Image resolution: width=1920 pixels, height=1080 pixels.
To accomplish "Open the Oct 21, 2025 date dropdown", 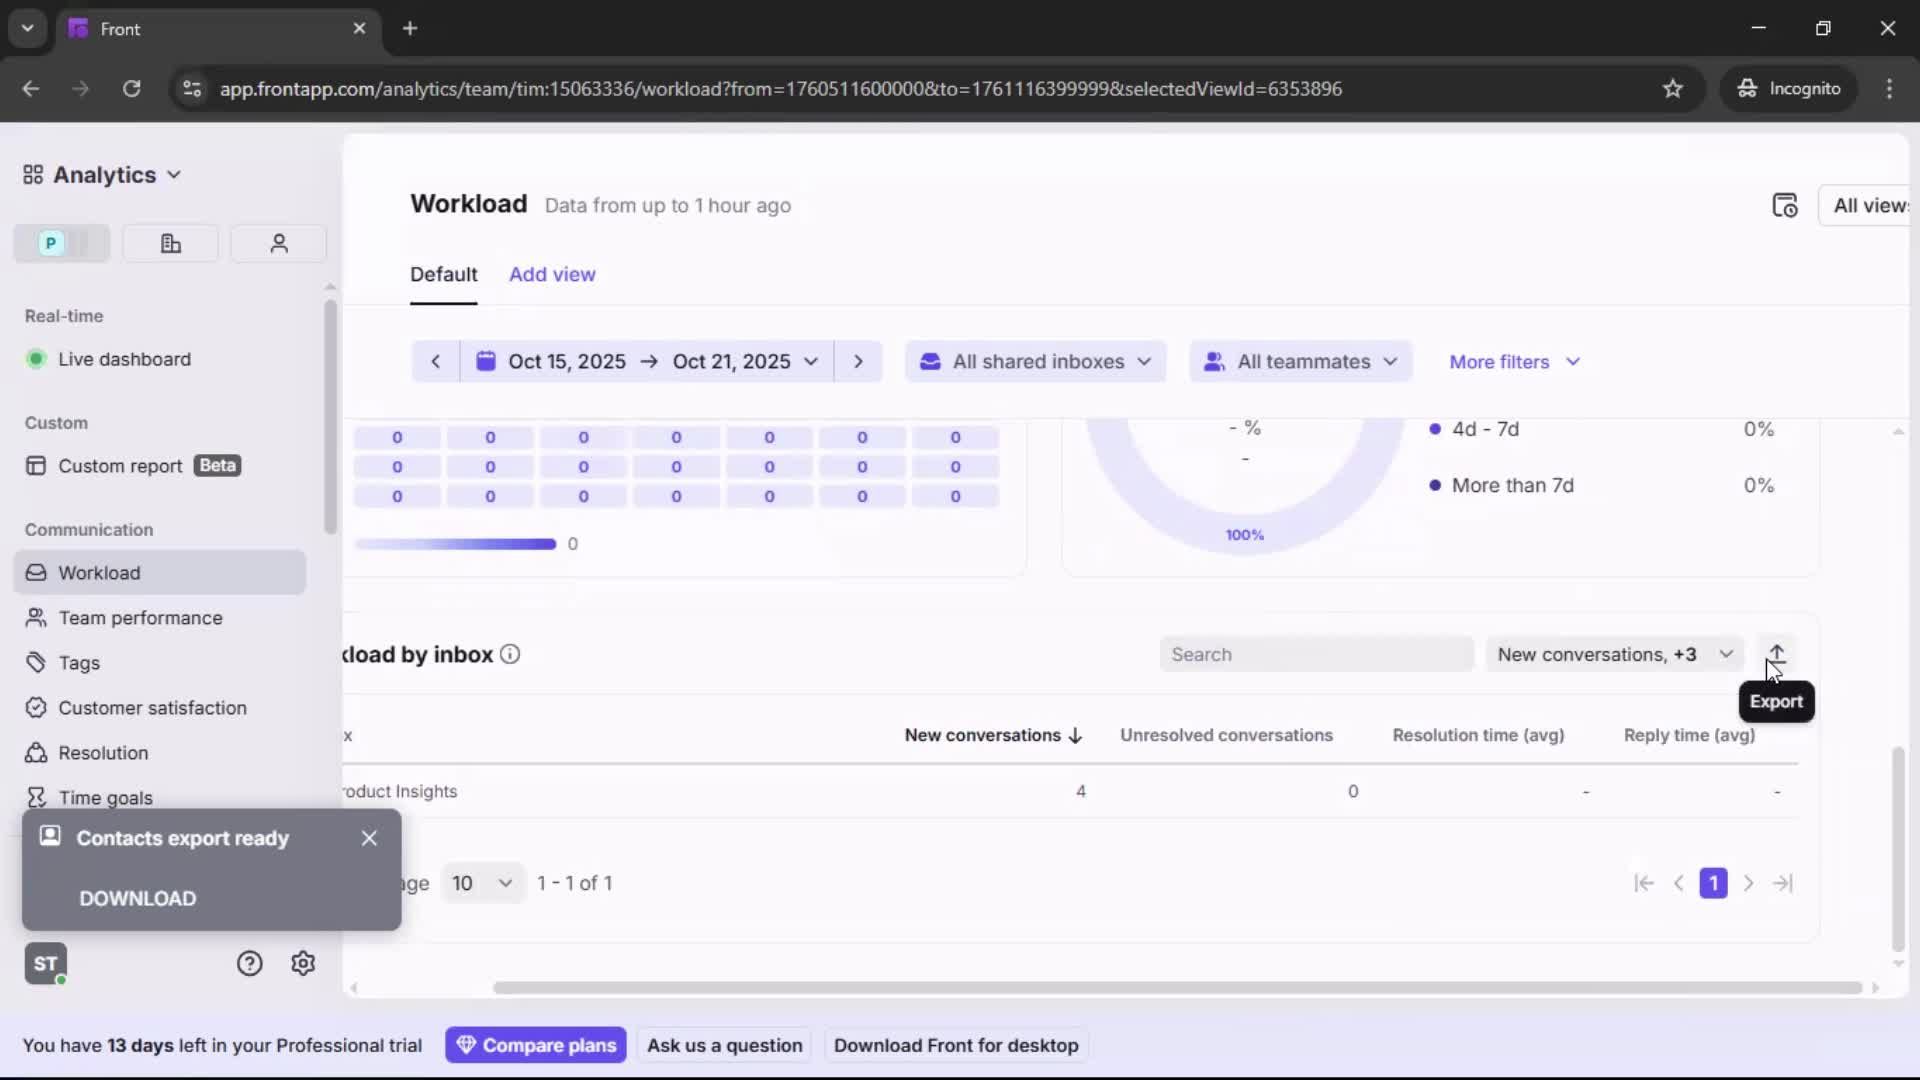I will tap(745, 361).
